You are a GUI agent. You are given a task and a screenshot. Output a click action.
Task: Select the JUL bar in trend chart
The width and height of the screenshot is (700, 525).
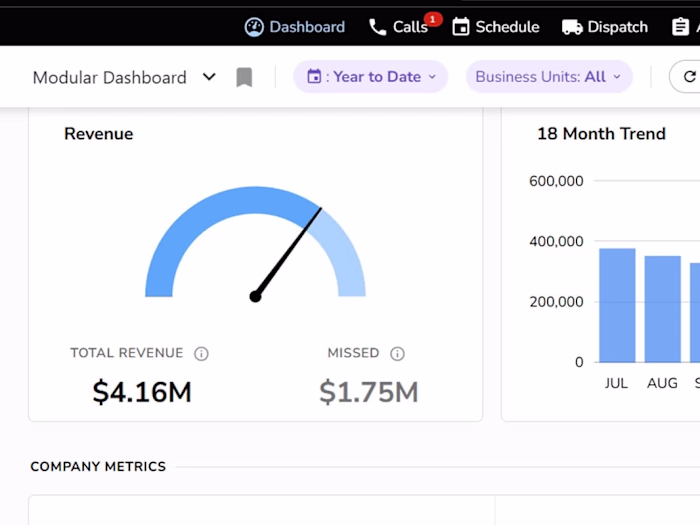click(x=617, y=305)
